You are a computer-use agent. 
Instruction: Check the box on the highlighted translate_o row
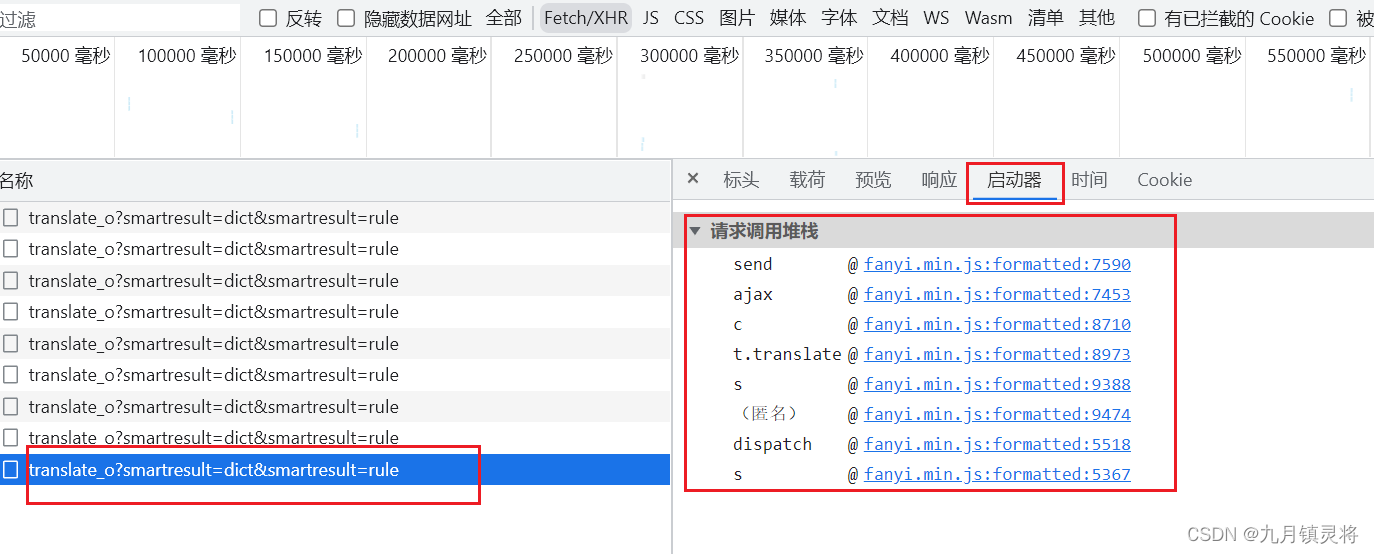click(10, 470)
